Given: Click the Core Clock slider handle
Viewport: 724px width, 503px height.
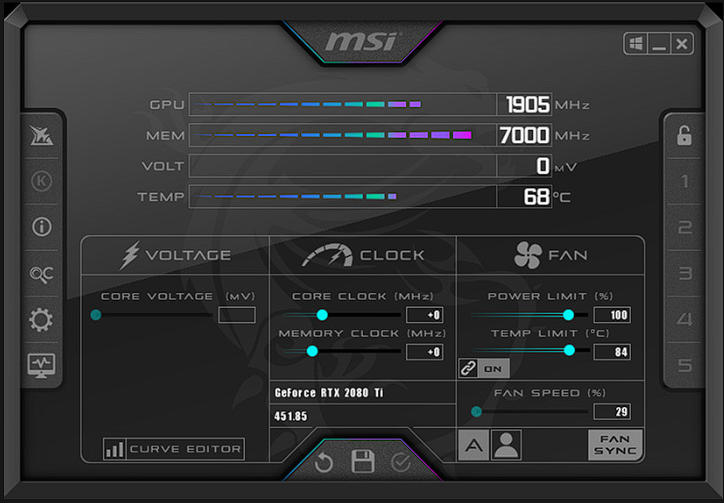Looking at the screenshot, I should pos(322,315).
